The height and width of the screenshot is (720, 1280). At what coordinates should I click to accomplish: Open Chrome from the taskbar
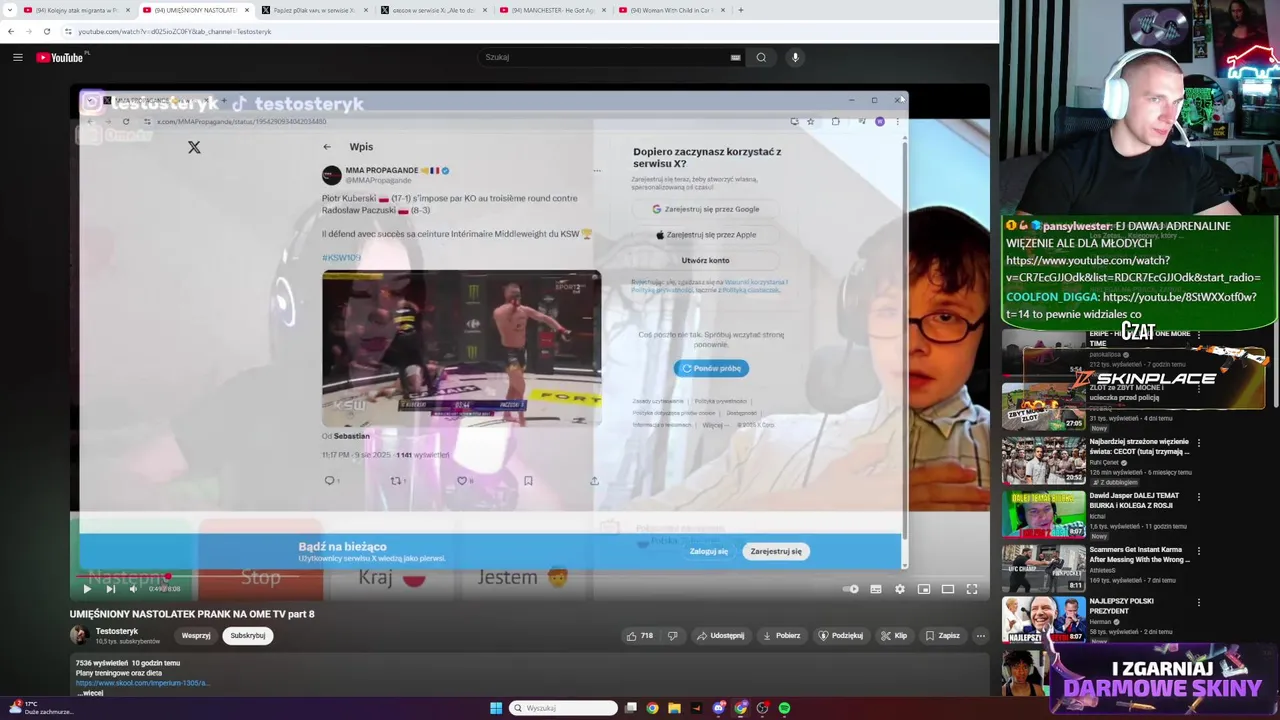652,708
